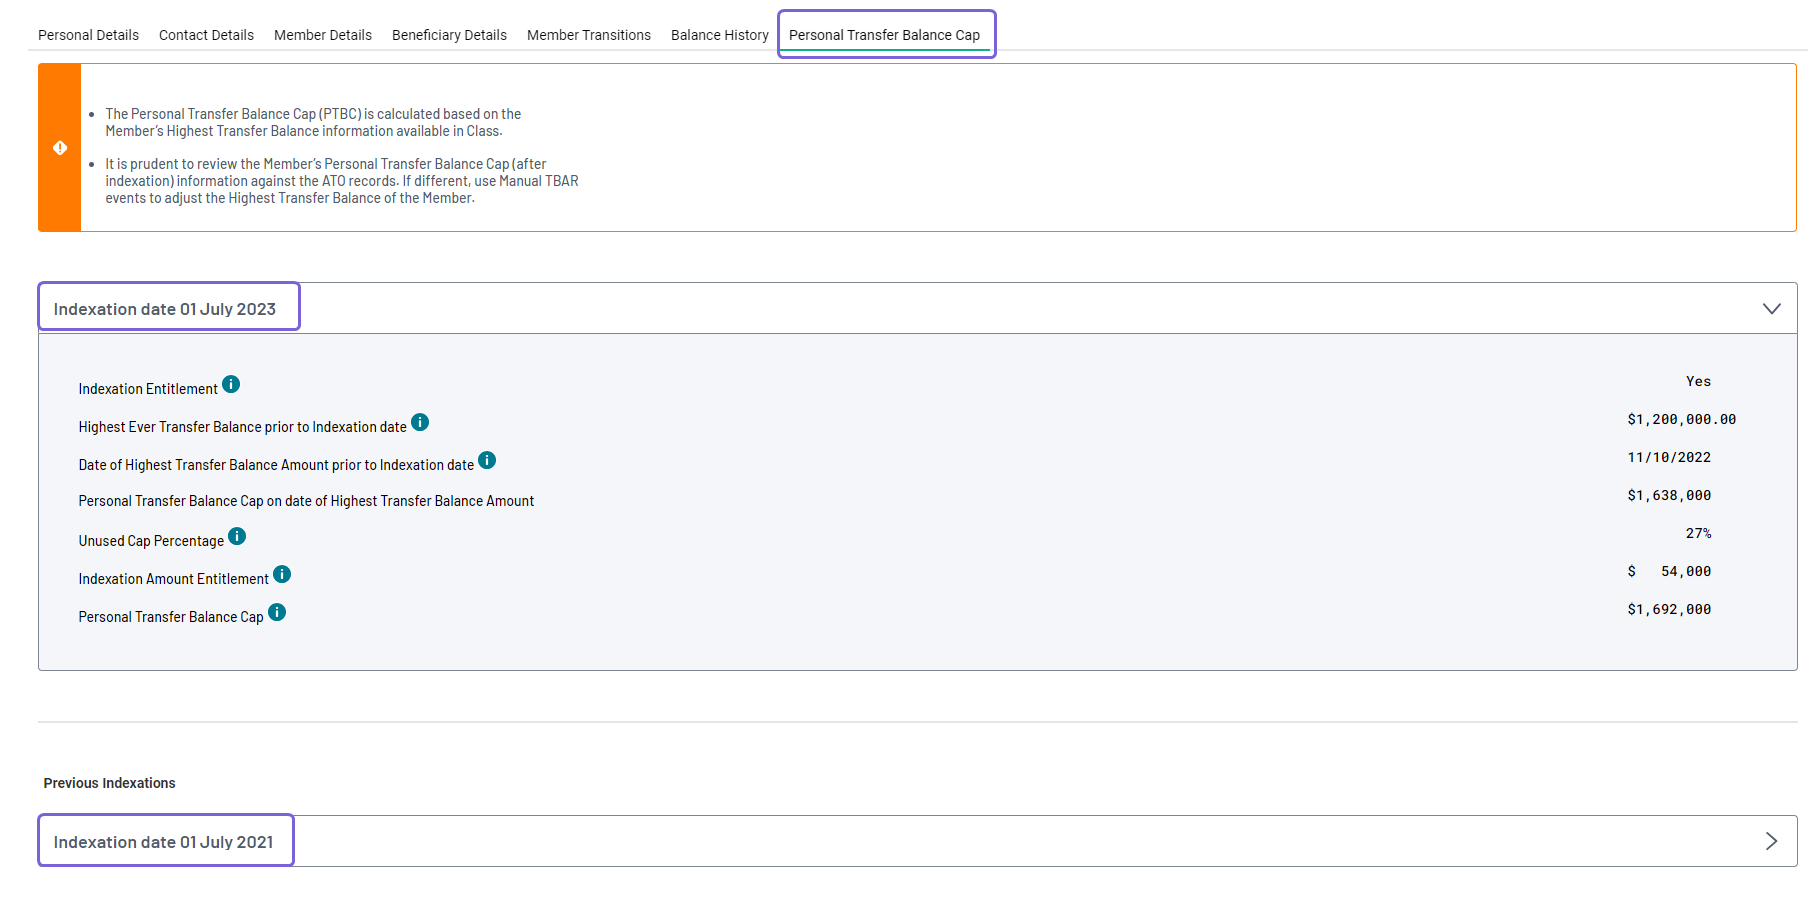Go to the Beneficiary Details tab
This screenshot has height=911, width=1812.
[449, 34]
